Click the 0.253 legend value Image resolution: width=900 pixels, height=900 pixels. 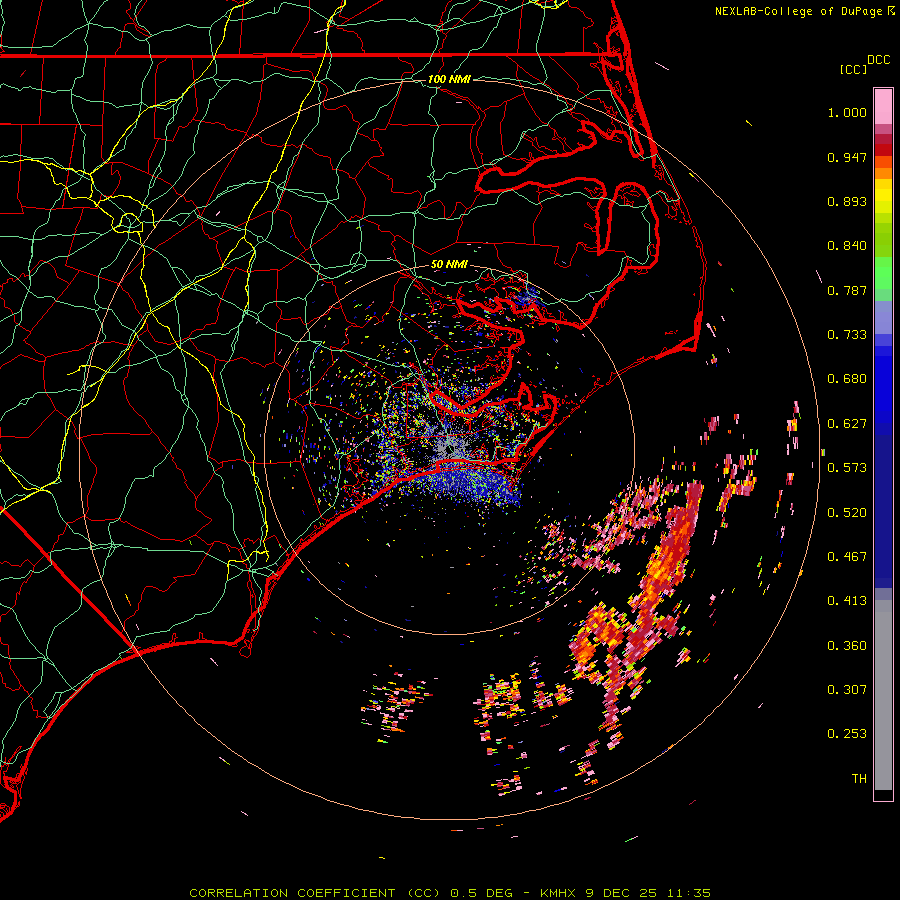tap(847, 734)
